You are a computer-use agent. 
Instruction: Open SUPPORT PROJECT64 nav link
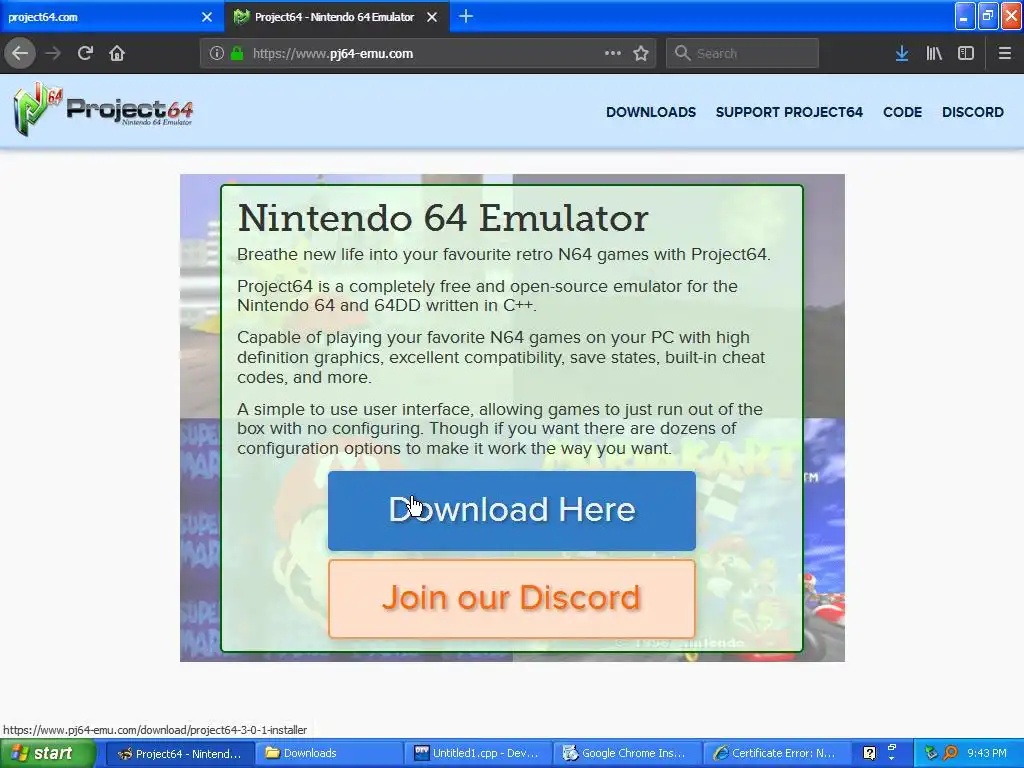pos(789,112)
